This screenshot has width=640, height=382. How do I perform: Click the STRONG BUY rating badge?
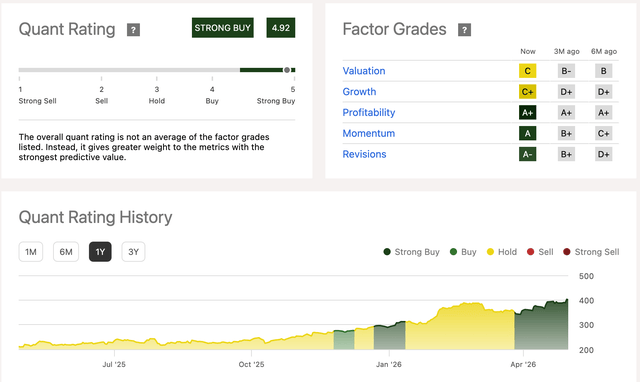[222, 28]
